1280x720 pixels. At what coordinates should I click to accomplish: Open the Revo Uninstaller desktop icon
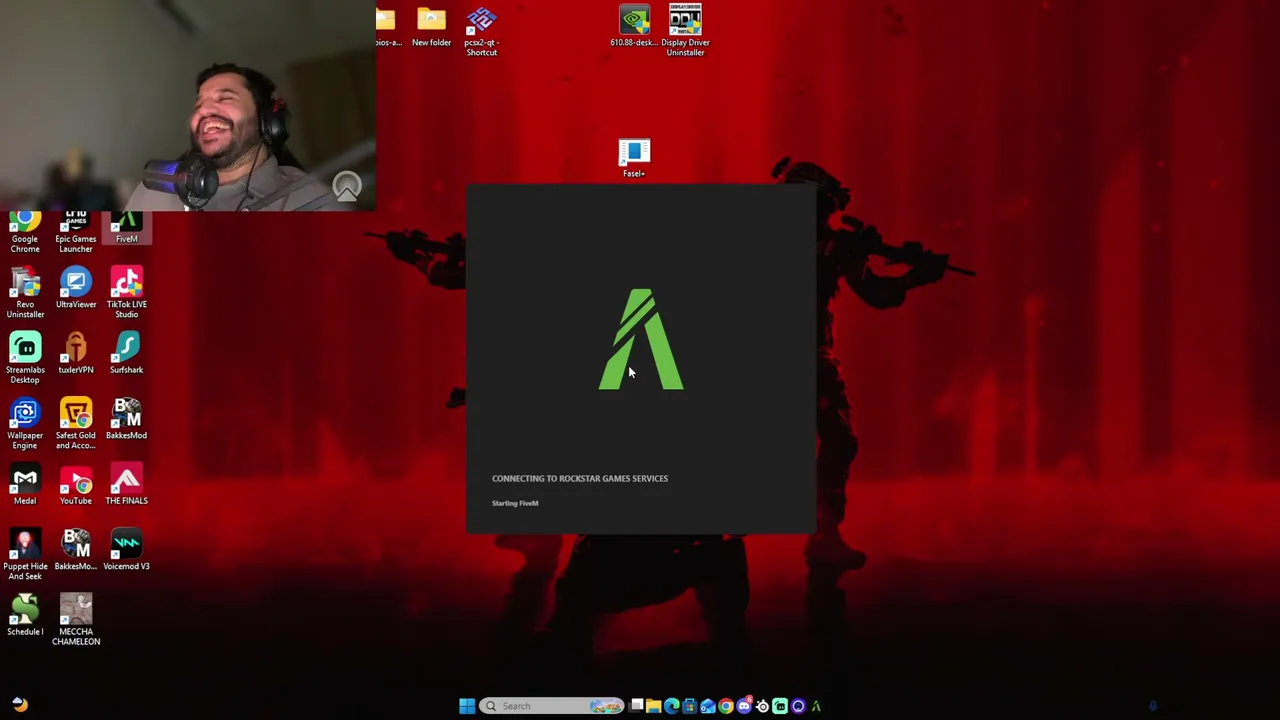25,293
